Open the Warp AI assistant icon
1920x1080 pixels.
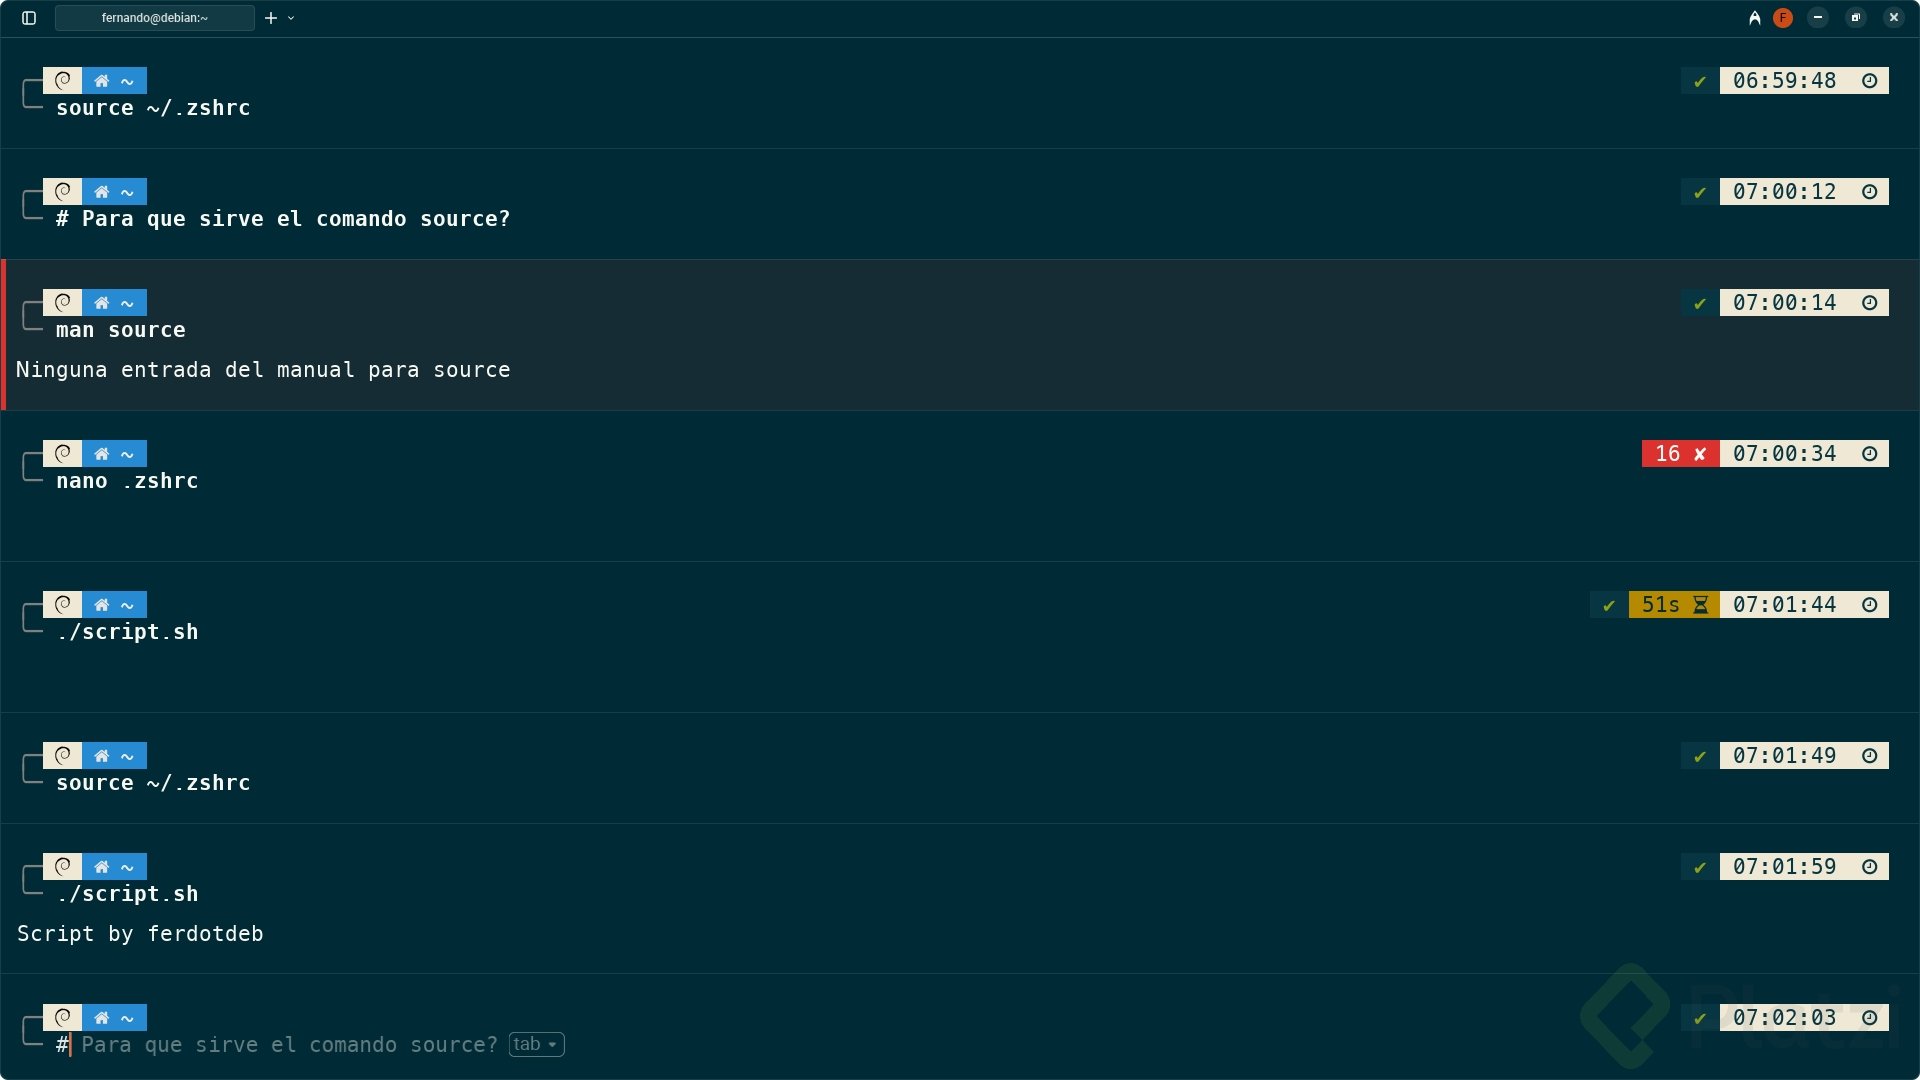[1754, 18]
